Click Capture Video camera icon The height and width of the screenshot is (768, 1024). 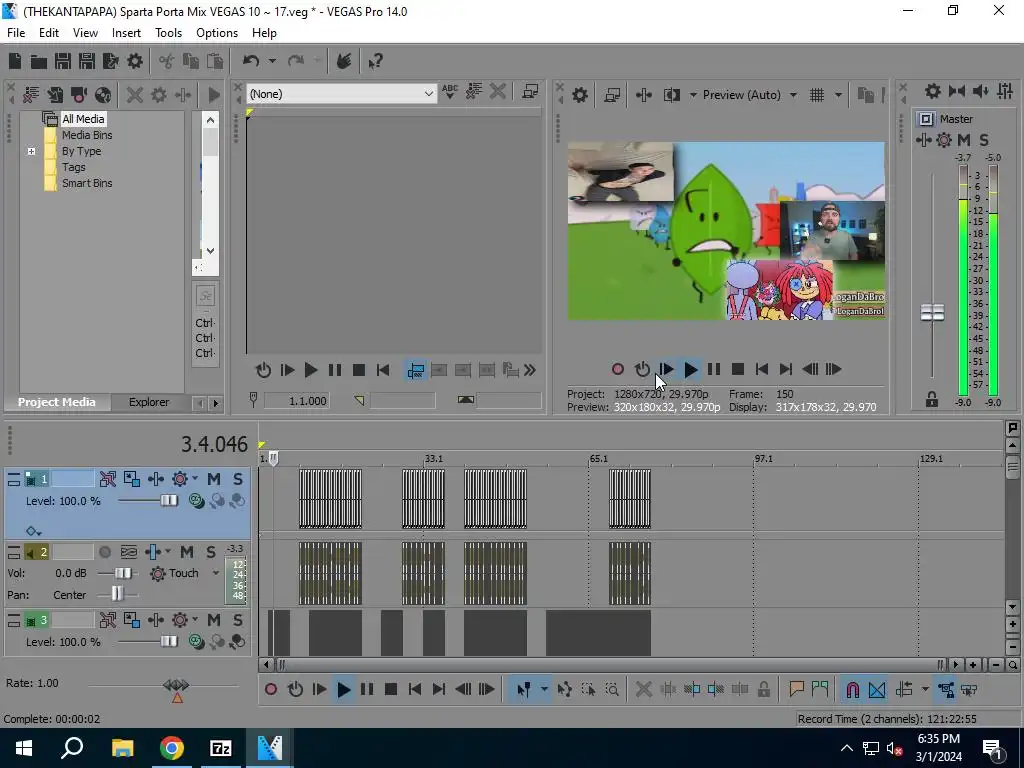coord(79,95)
